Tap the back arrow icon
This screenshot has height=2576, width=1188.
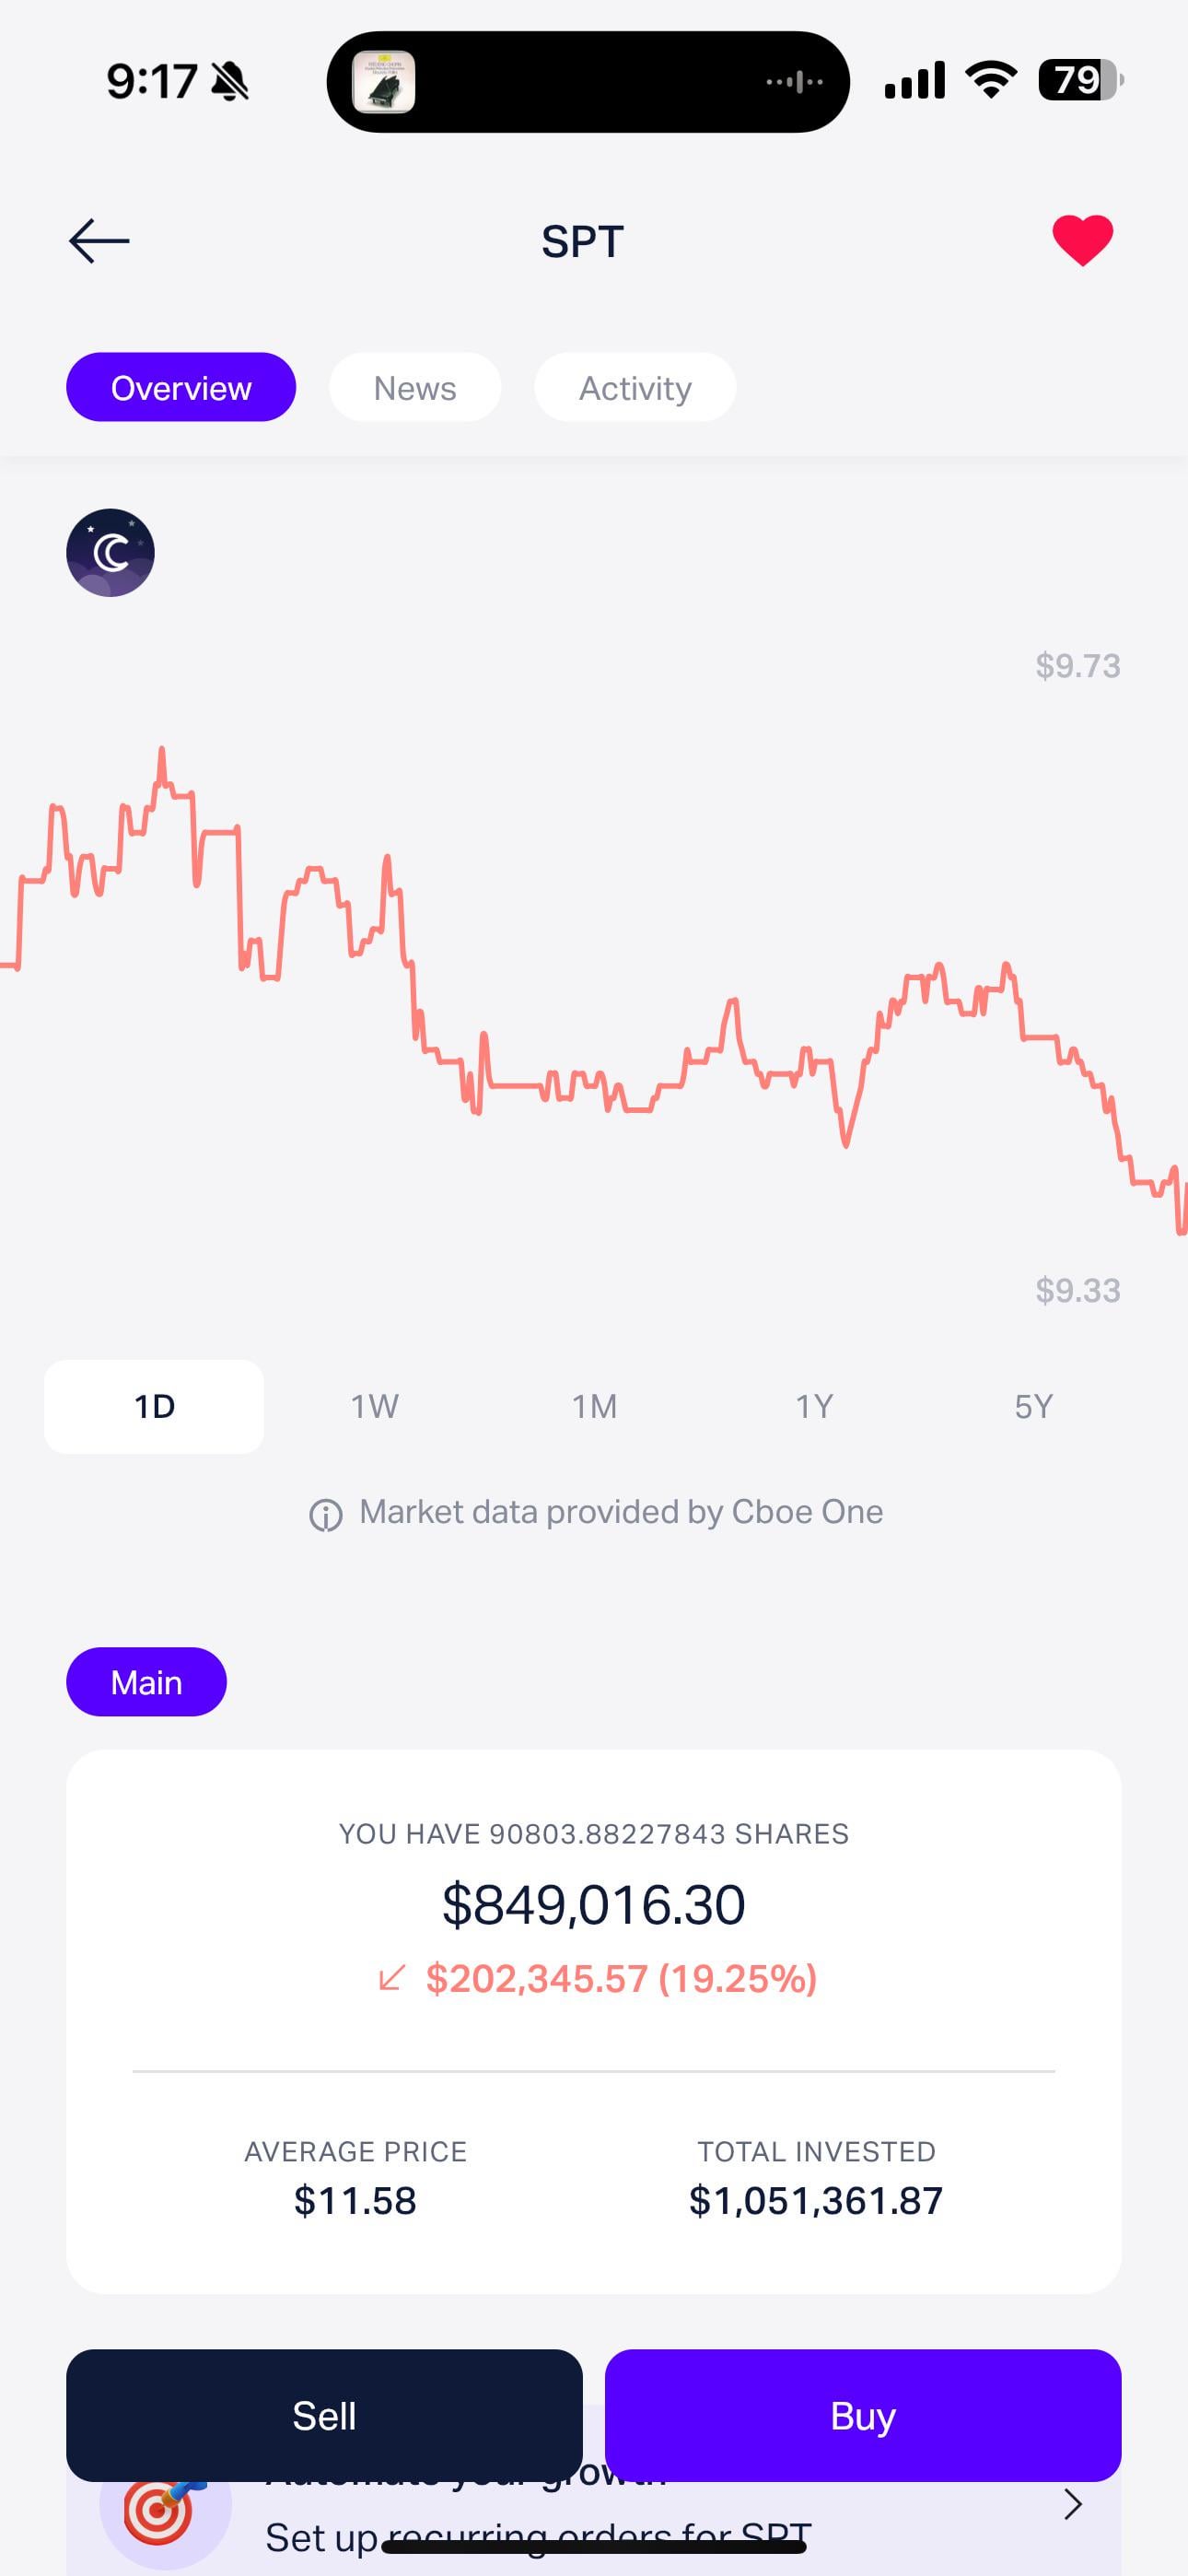99,241
